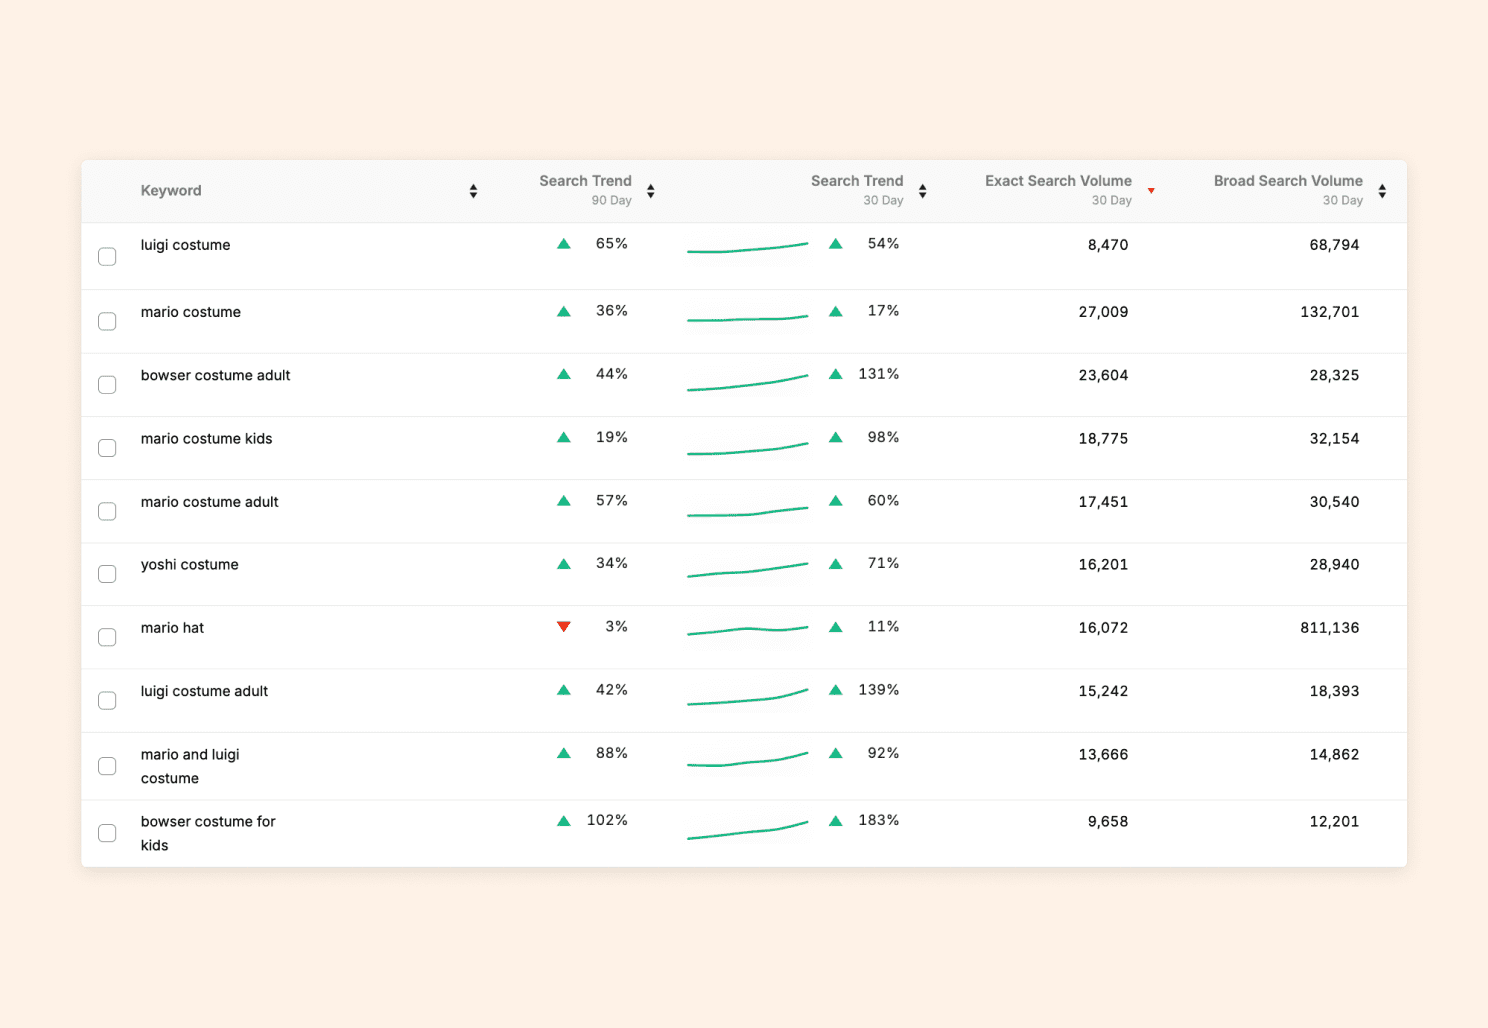Click the 'mario costume' keyword
The image size is (1488, 1028).
pos(190,312)
